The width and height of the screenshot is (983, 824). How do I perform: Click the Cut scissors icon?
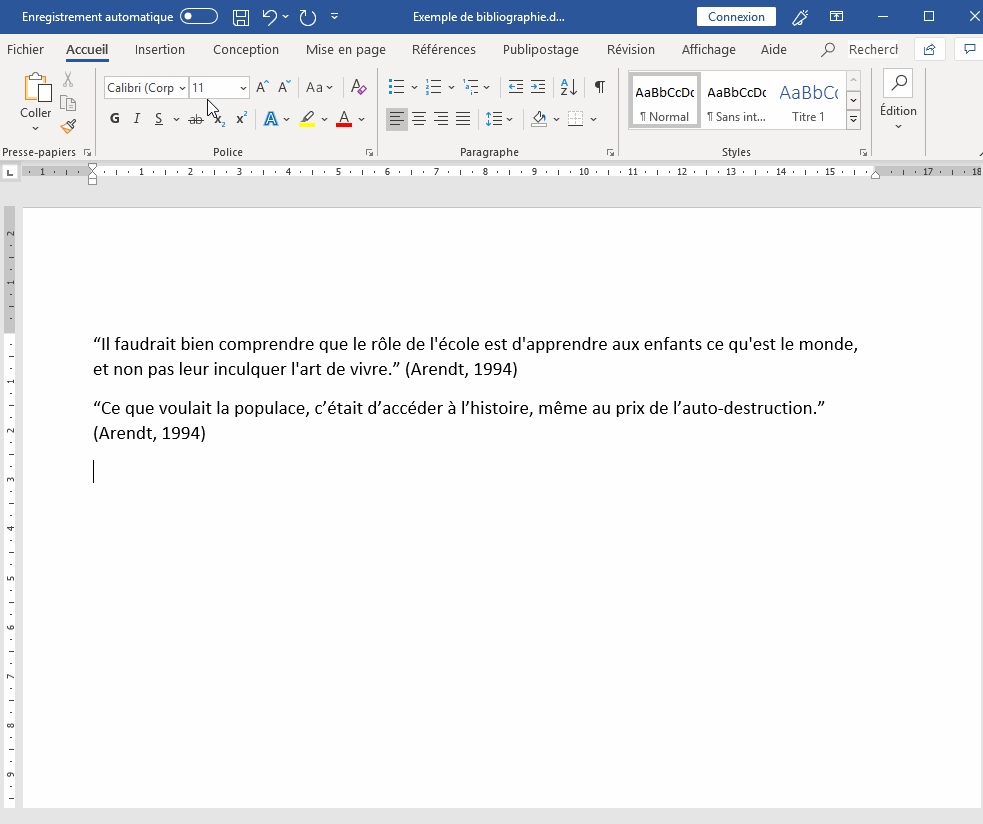(68, 80)
